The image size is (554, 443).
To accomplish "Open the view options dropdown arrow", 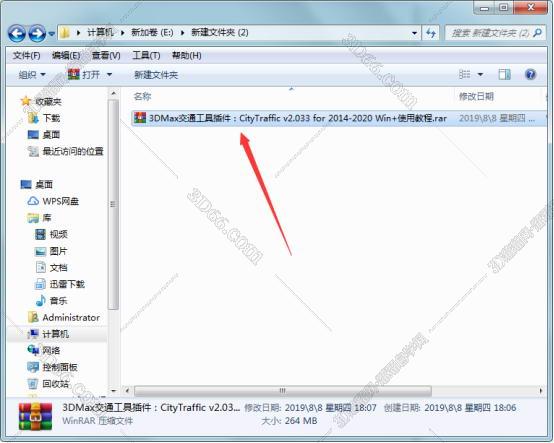I will tap(481, 75).
